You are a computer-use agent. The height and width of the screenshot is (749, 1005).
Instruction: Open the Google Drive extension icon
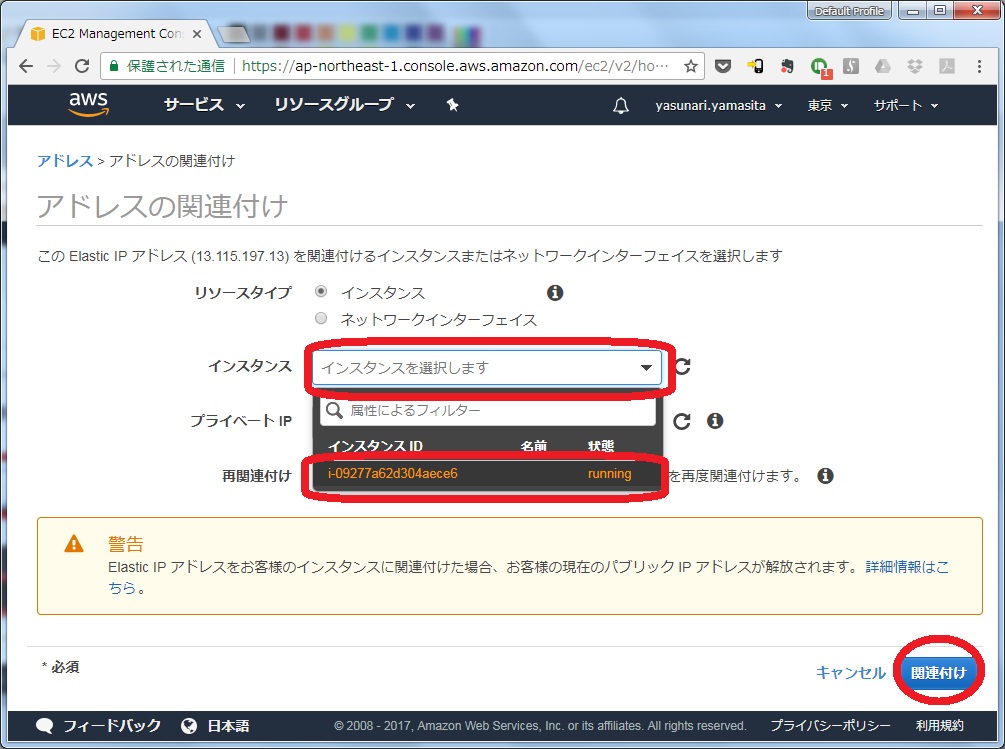pos(883,66)
